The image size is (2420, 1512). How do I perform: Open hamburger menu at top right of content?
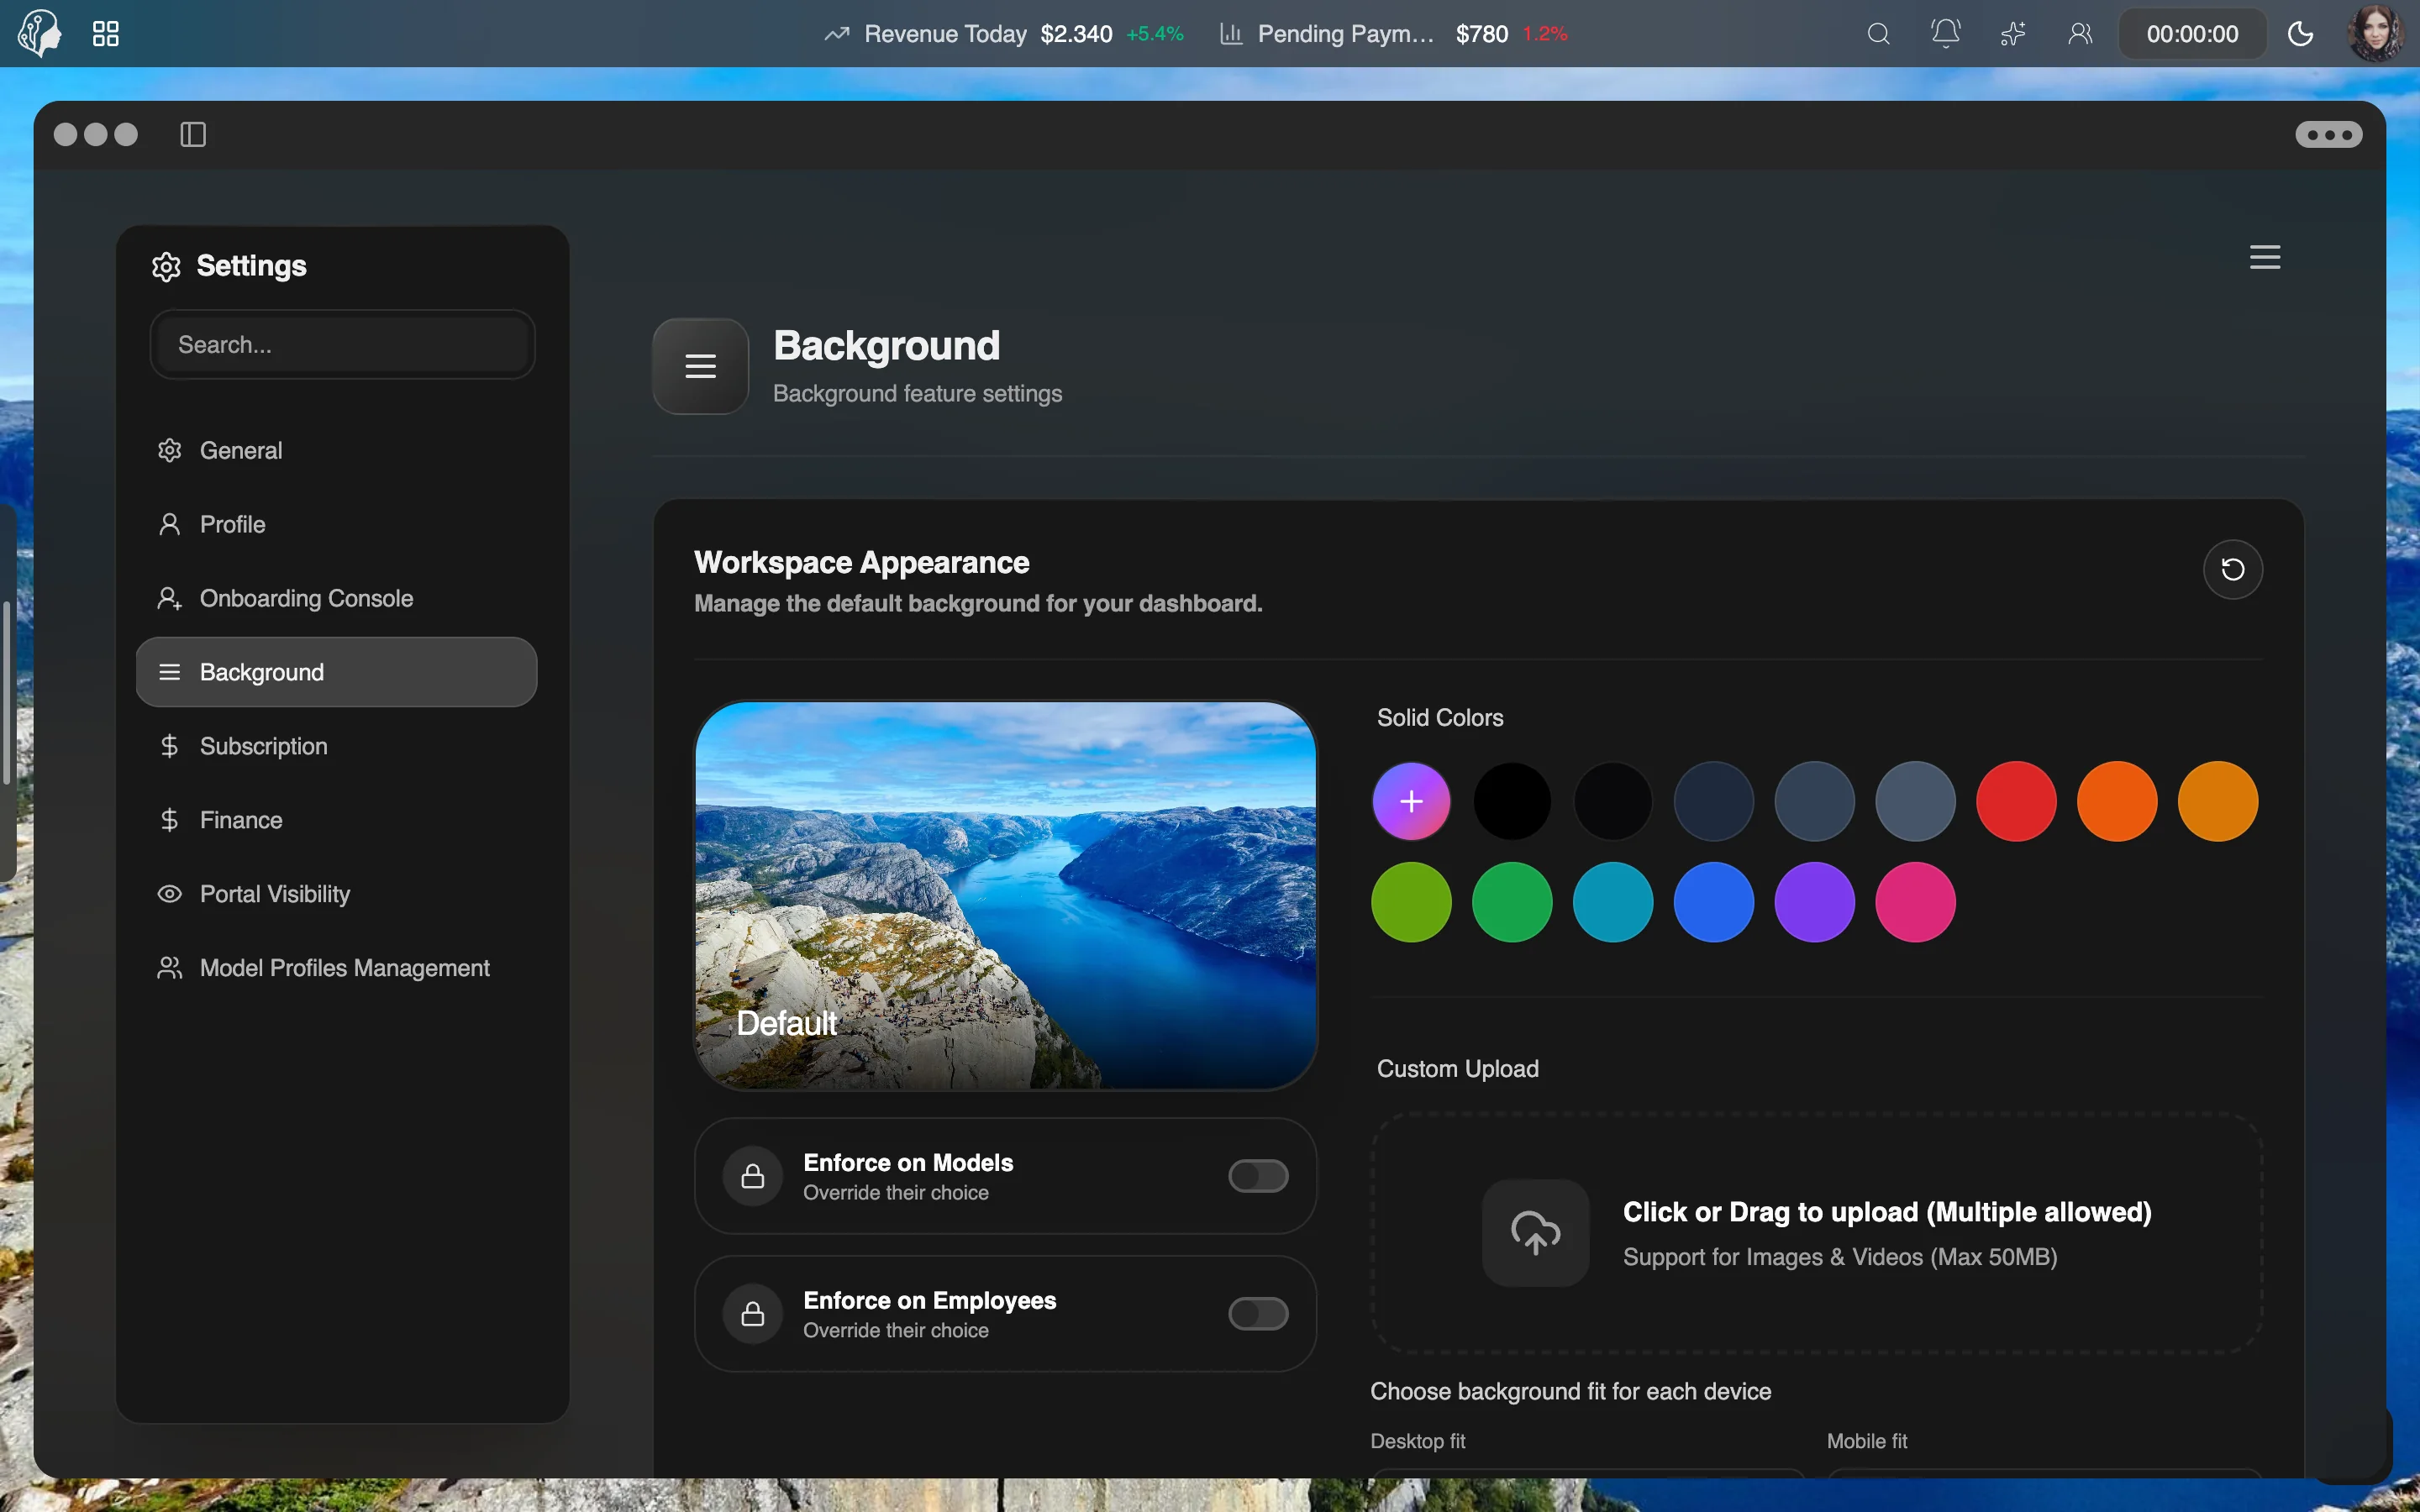[2265, 257]
